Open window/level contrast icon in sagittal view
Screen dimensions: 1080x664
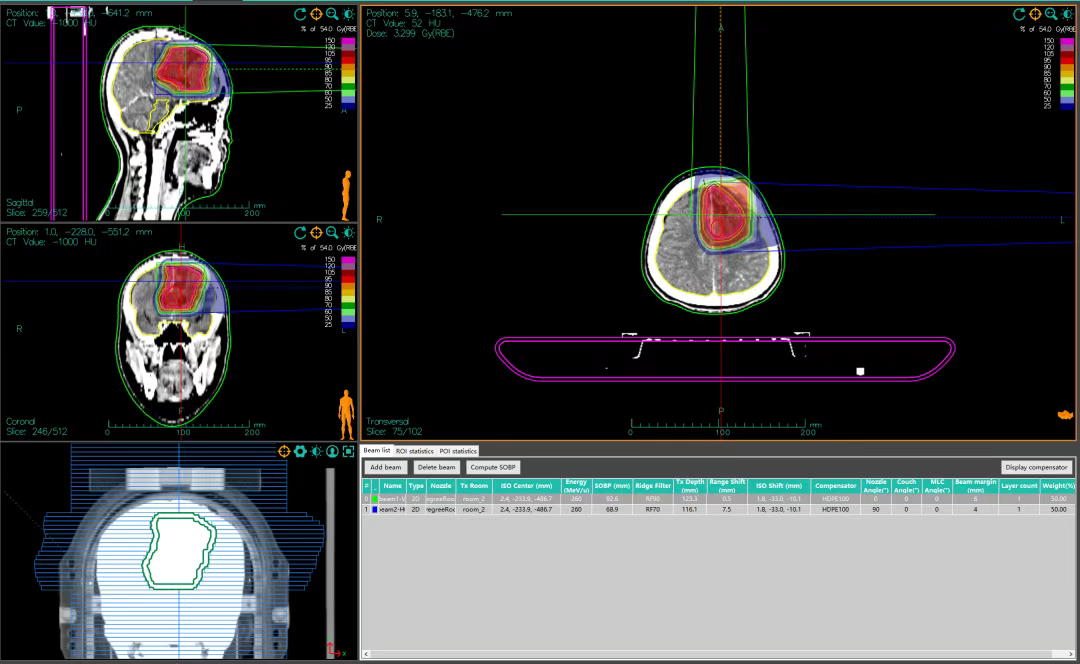coord(348,14)
